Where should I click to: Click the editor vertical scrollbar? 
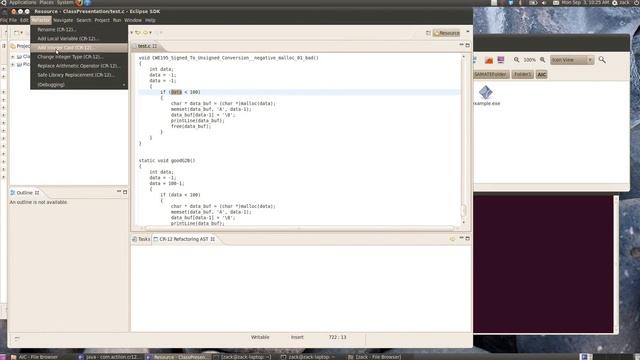(463, 139)
